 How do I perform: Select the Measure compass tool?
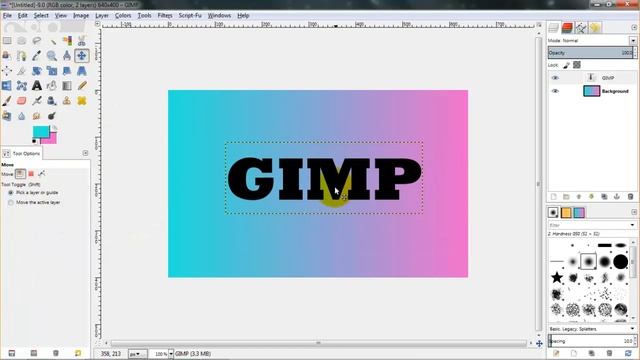(67, 56)
